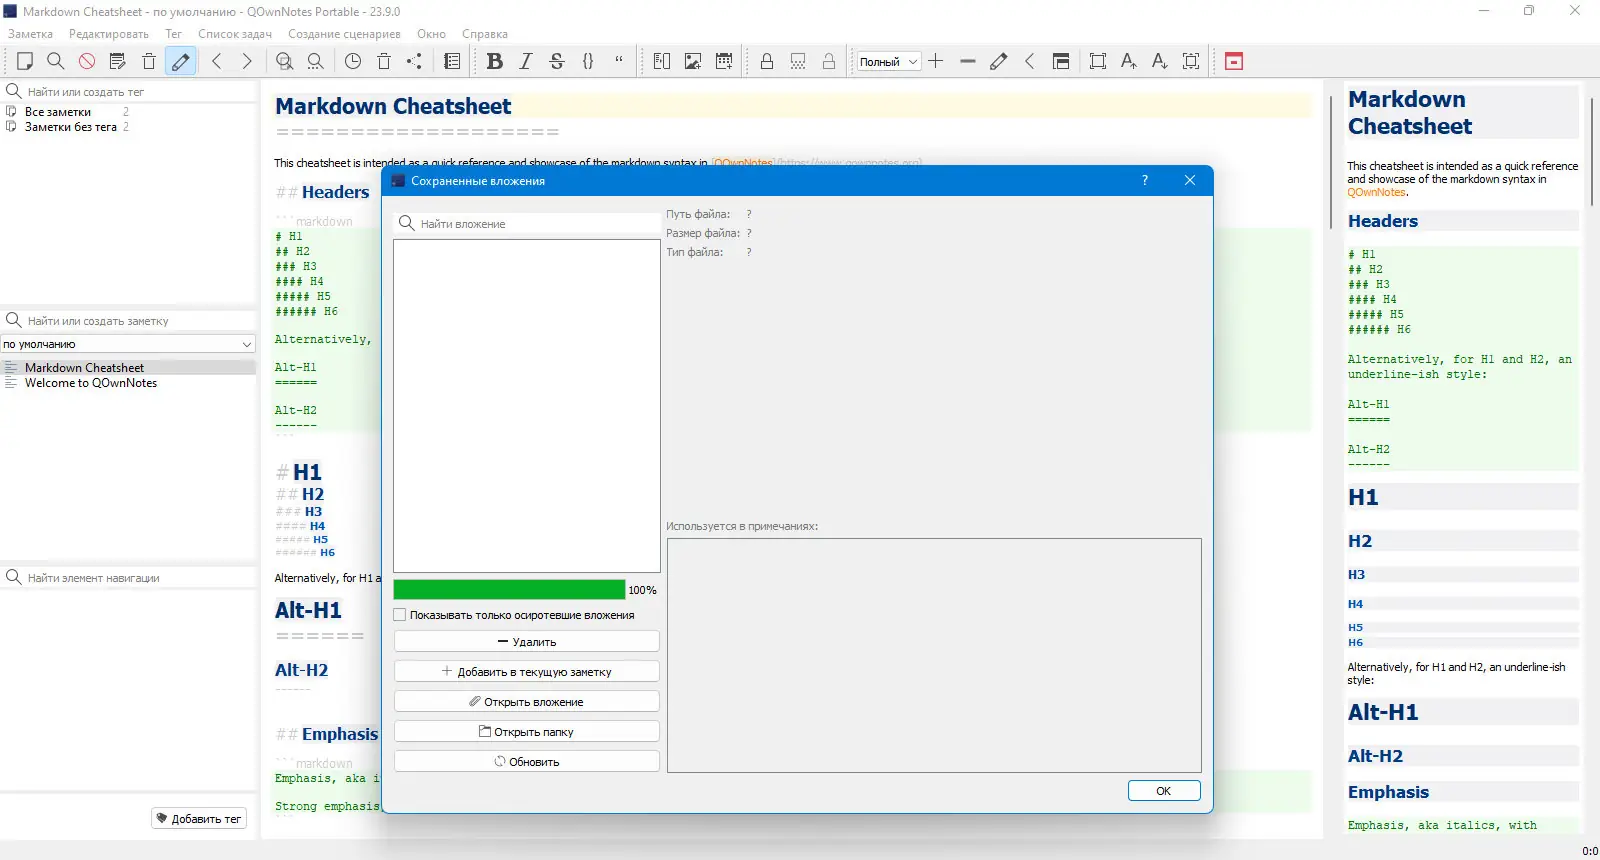Image resolution: width=1600 pixels, height=860 pixels.
Task: Open the Создание сценариев menu
Action: coord(344,34)
